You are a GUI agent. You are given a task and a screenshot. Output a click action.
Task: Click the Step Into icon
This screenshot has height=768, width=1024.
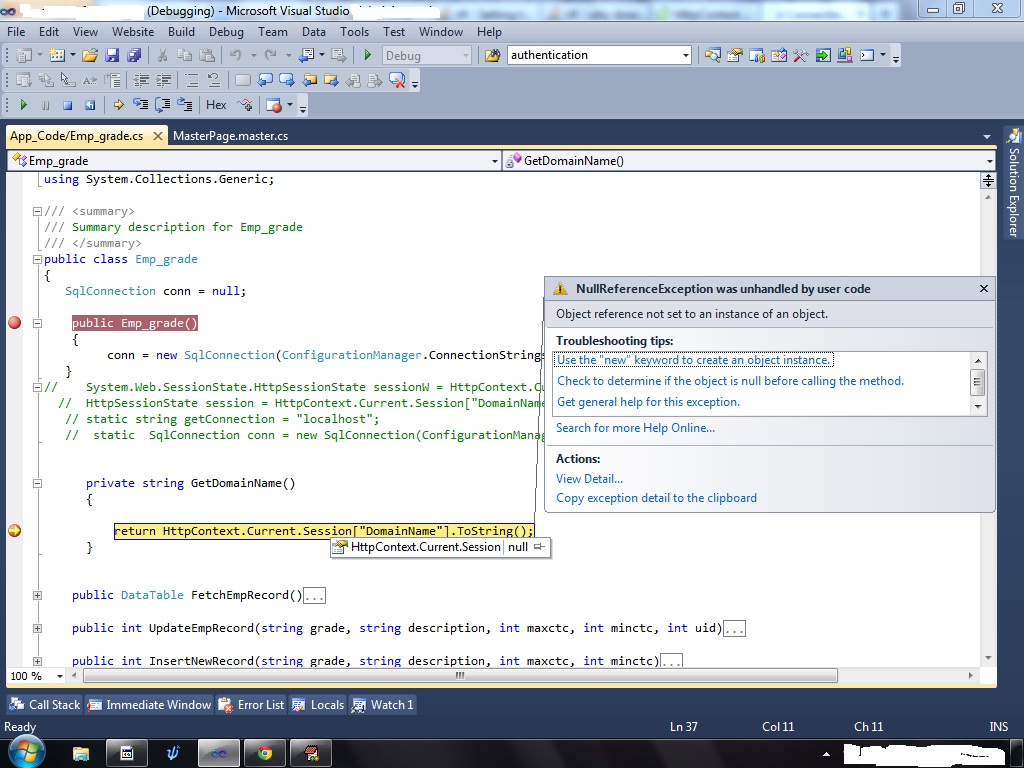(140, 104)
